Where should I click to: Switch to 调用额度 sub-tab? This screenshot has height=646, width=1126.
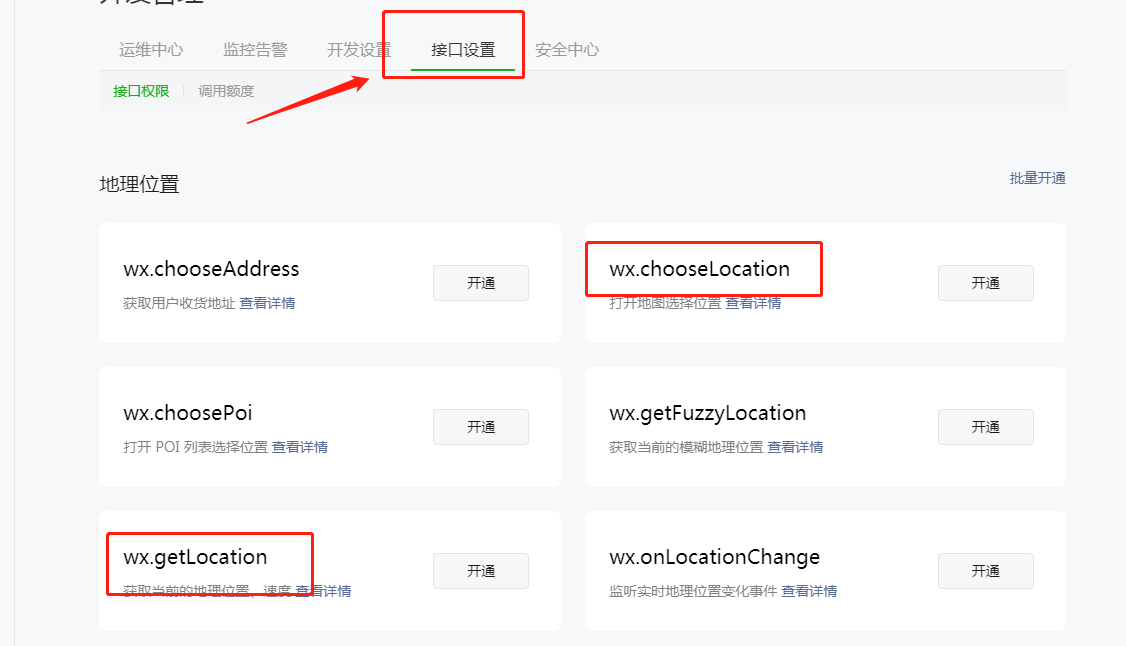[226, 91]
